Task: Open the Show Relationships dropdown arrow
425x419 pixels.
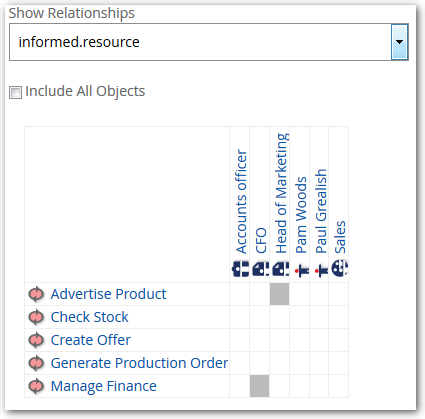Action: coord(399,42)
